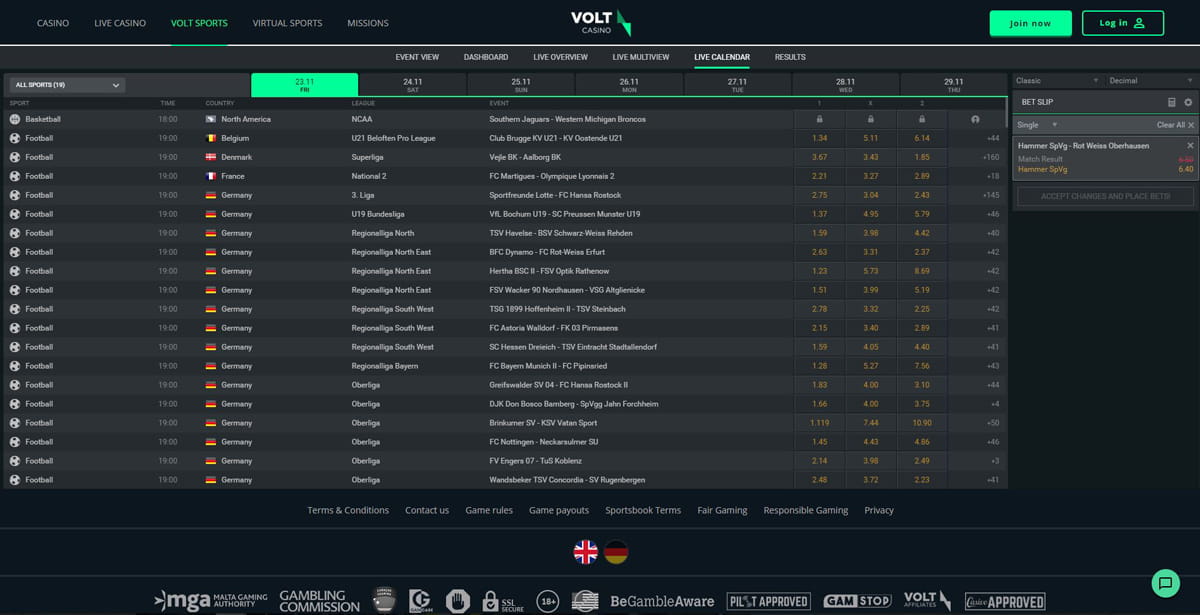The image size is (1200, 615).
Task: Open Volt Affiliates logo
Action: coord(927,600)
